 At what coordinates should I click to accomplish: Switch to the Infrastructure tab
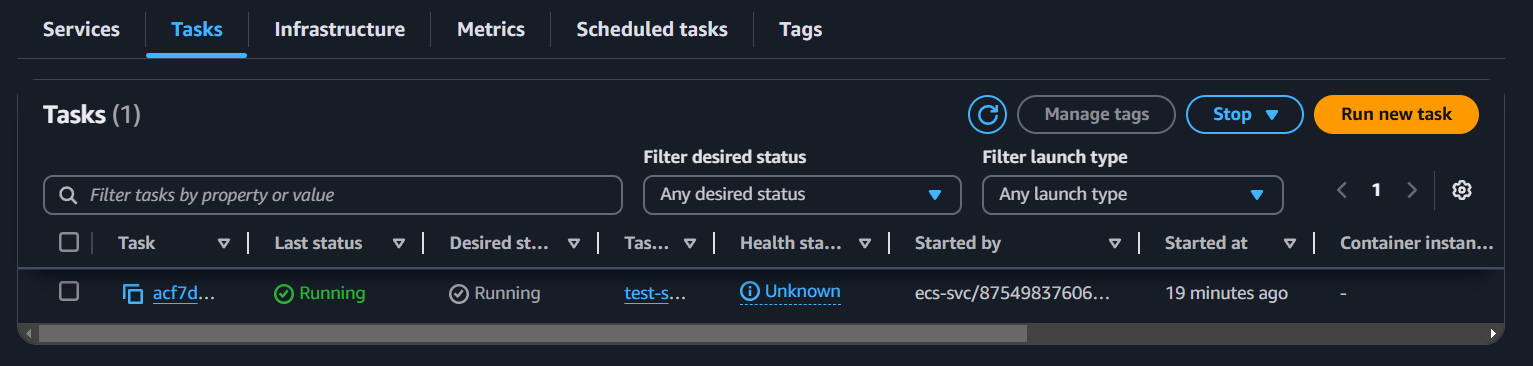coord(340,29)
